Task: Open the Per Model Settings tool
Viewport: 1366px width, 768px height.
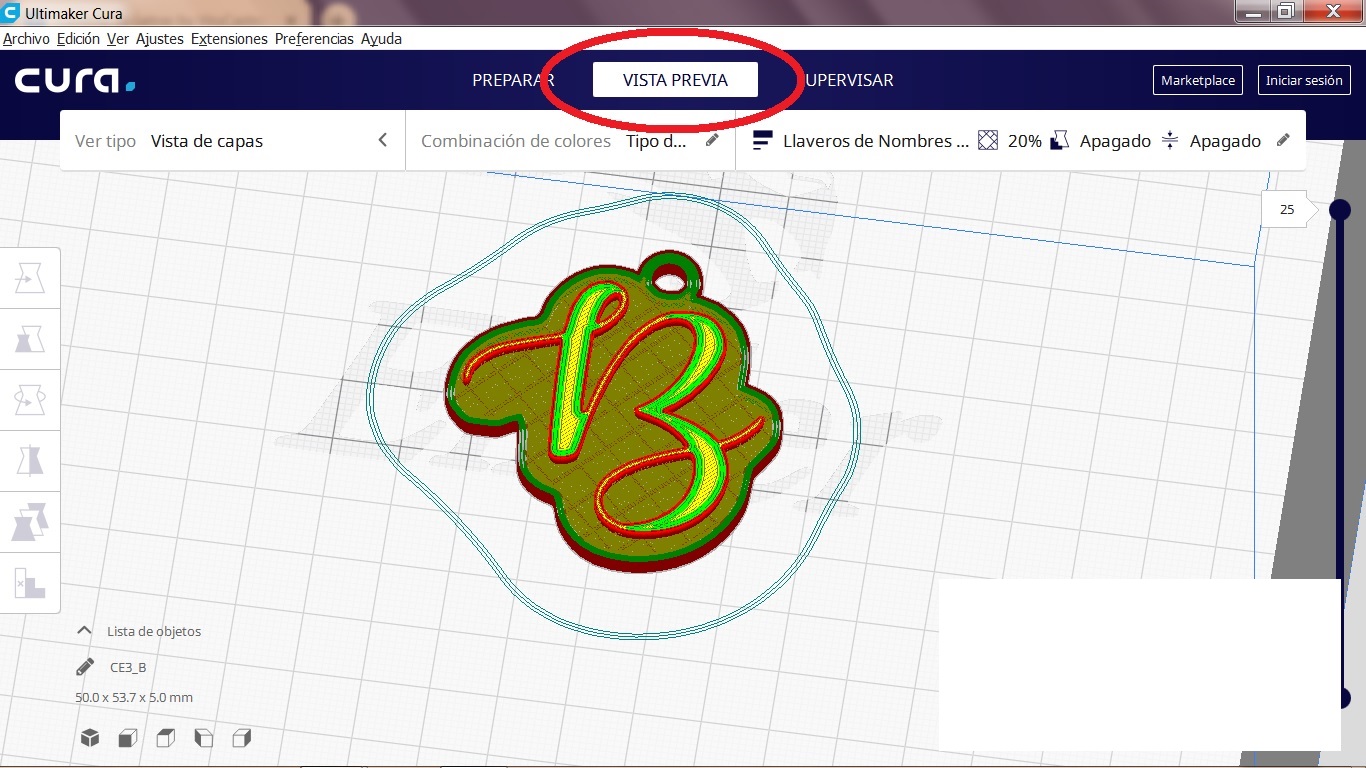Action: click(x=30, y=522)
